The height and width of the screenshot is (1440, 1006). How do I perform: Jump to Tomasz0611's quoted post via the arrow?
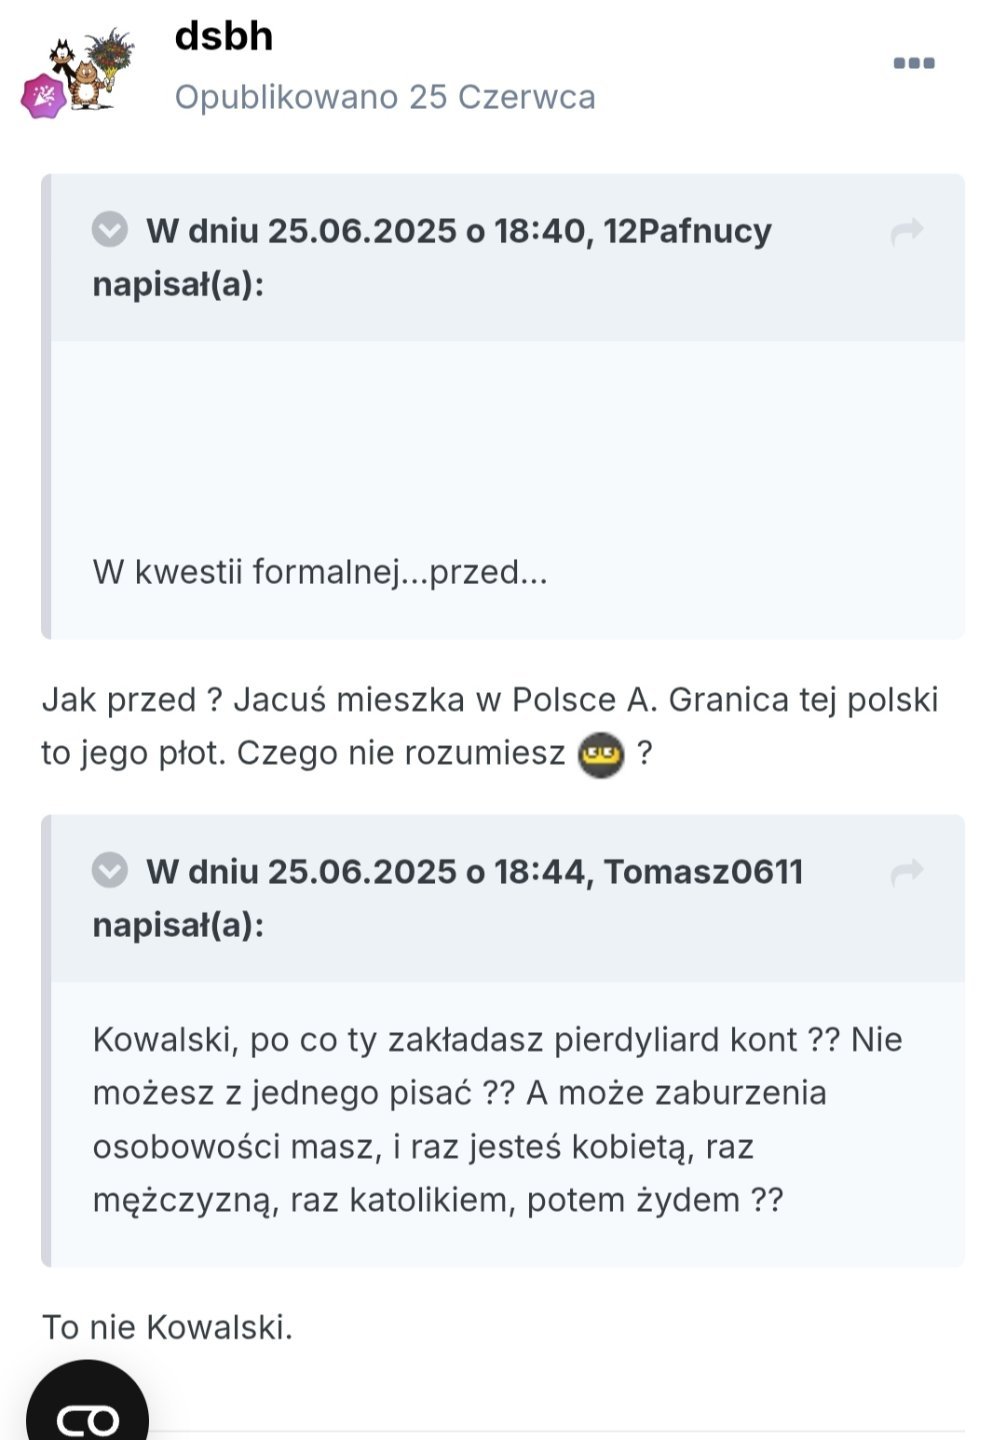[906, 873]
